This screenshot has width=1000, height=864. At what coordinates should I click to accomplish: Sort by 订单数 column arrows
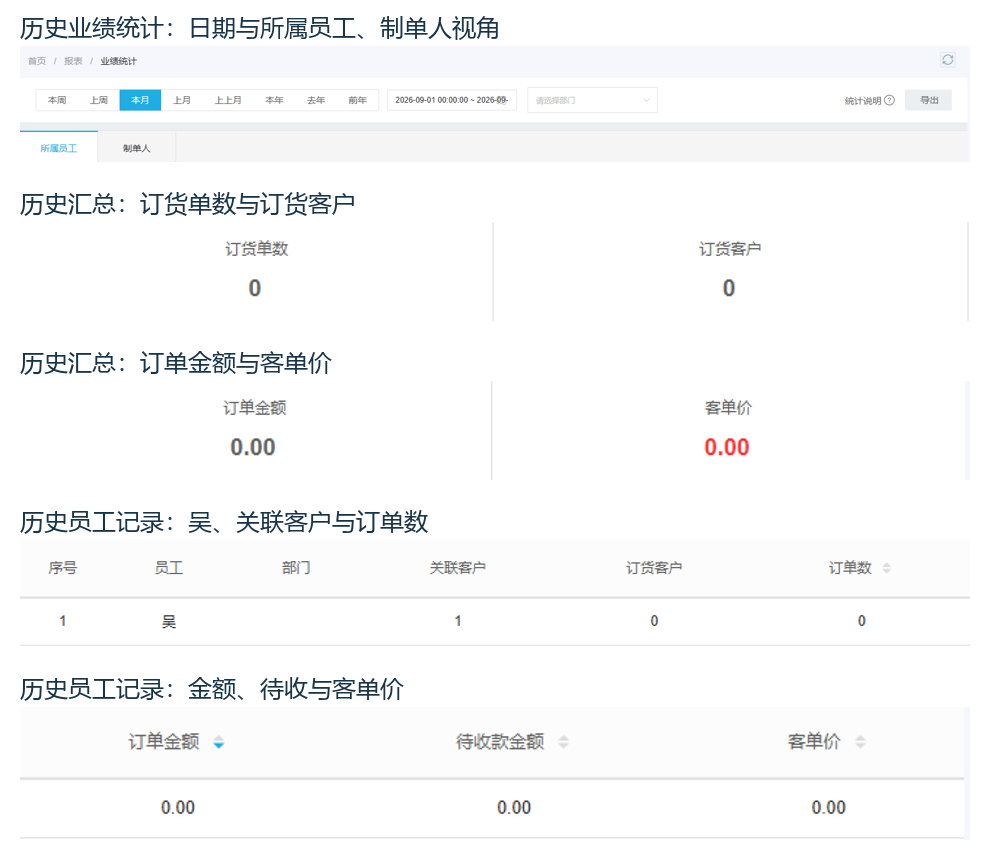pyautogui.click(x=886, y=567)
